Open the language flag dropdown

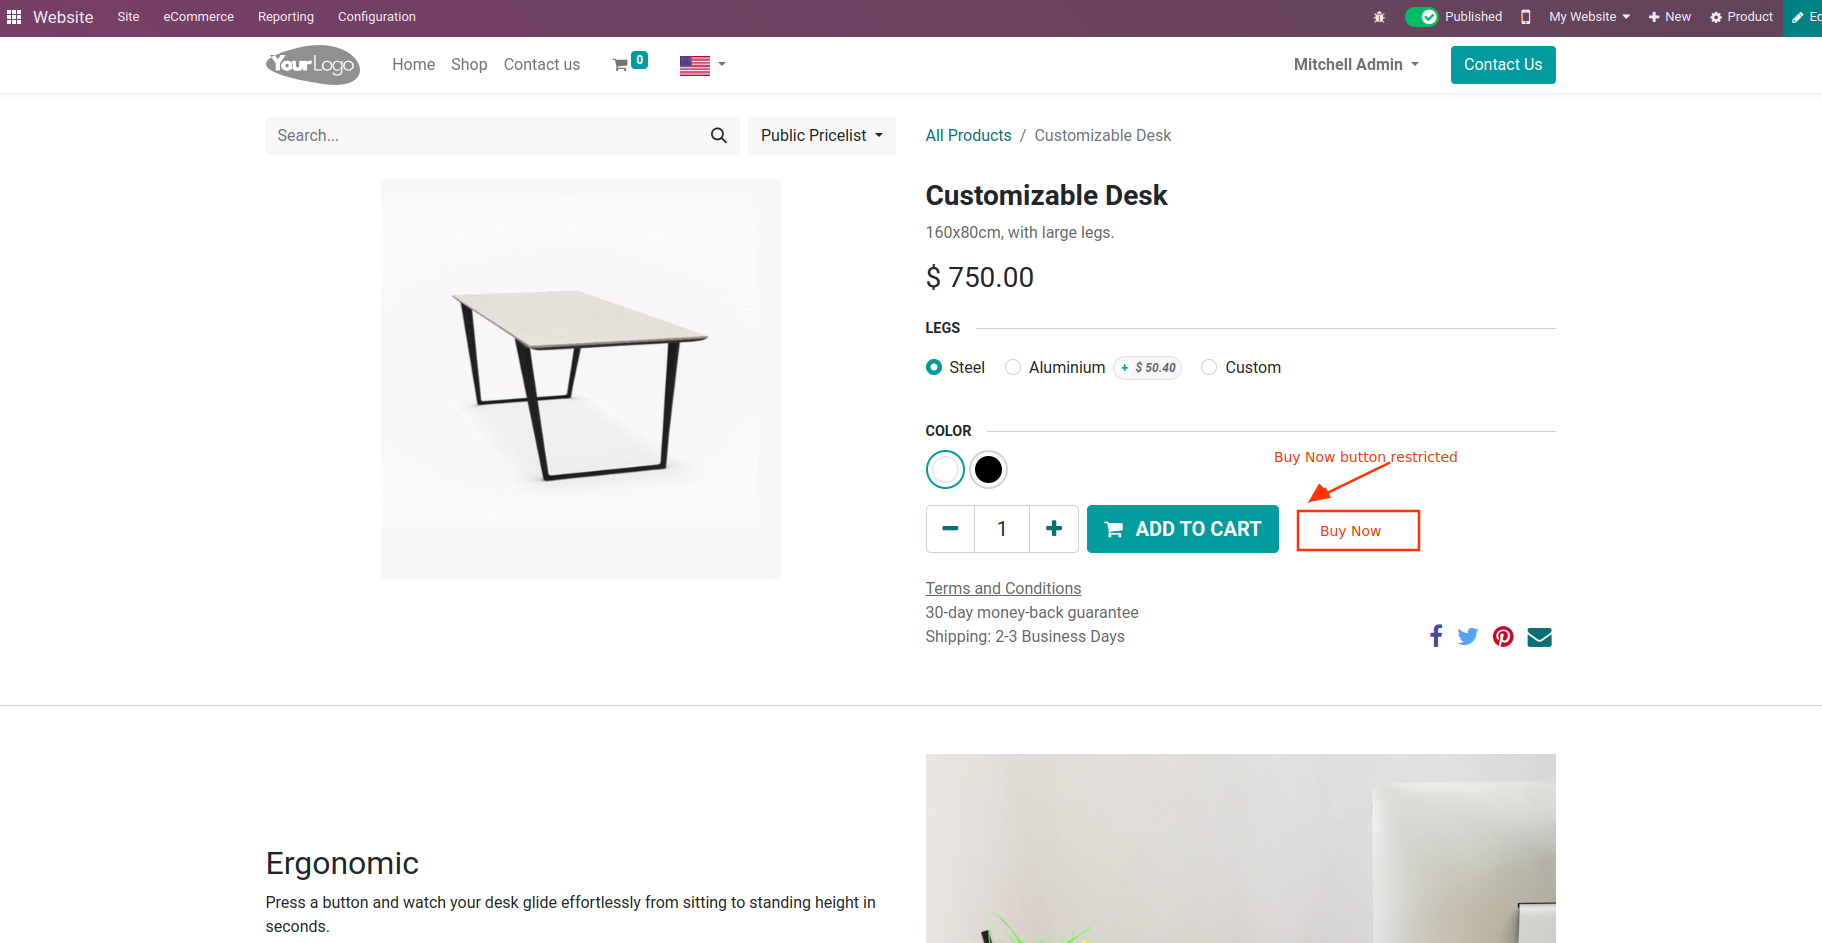tap(702, 65)
